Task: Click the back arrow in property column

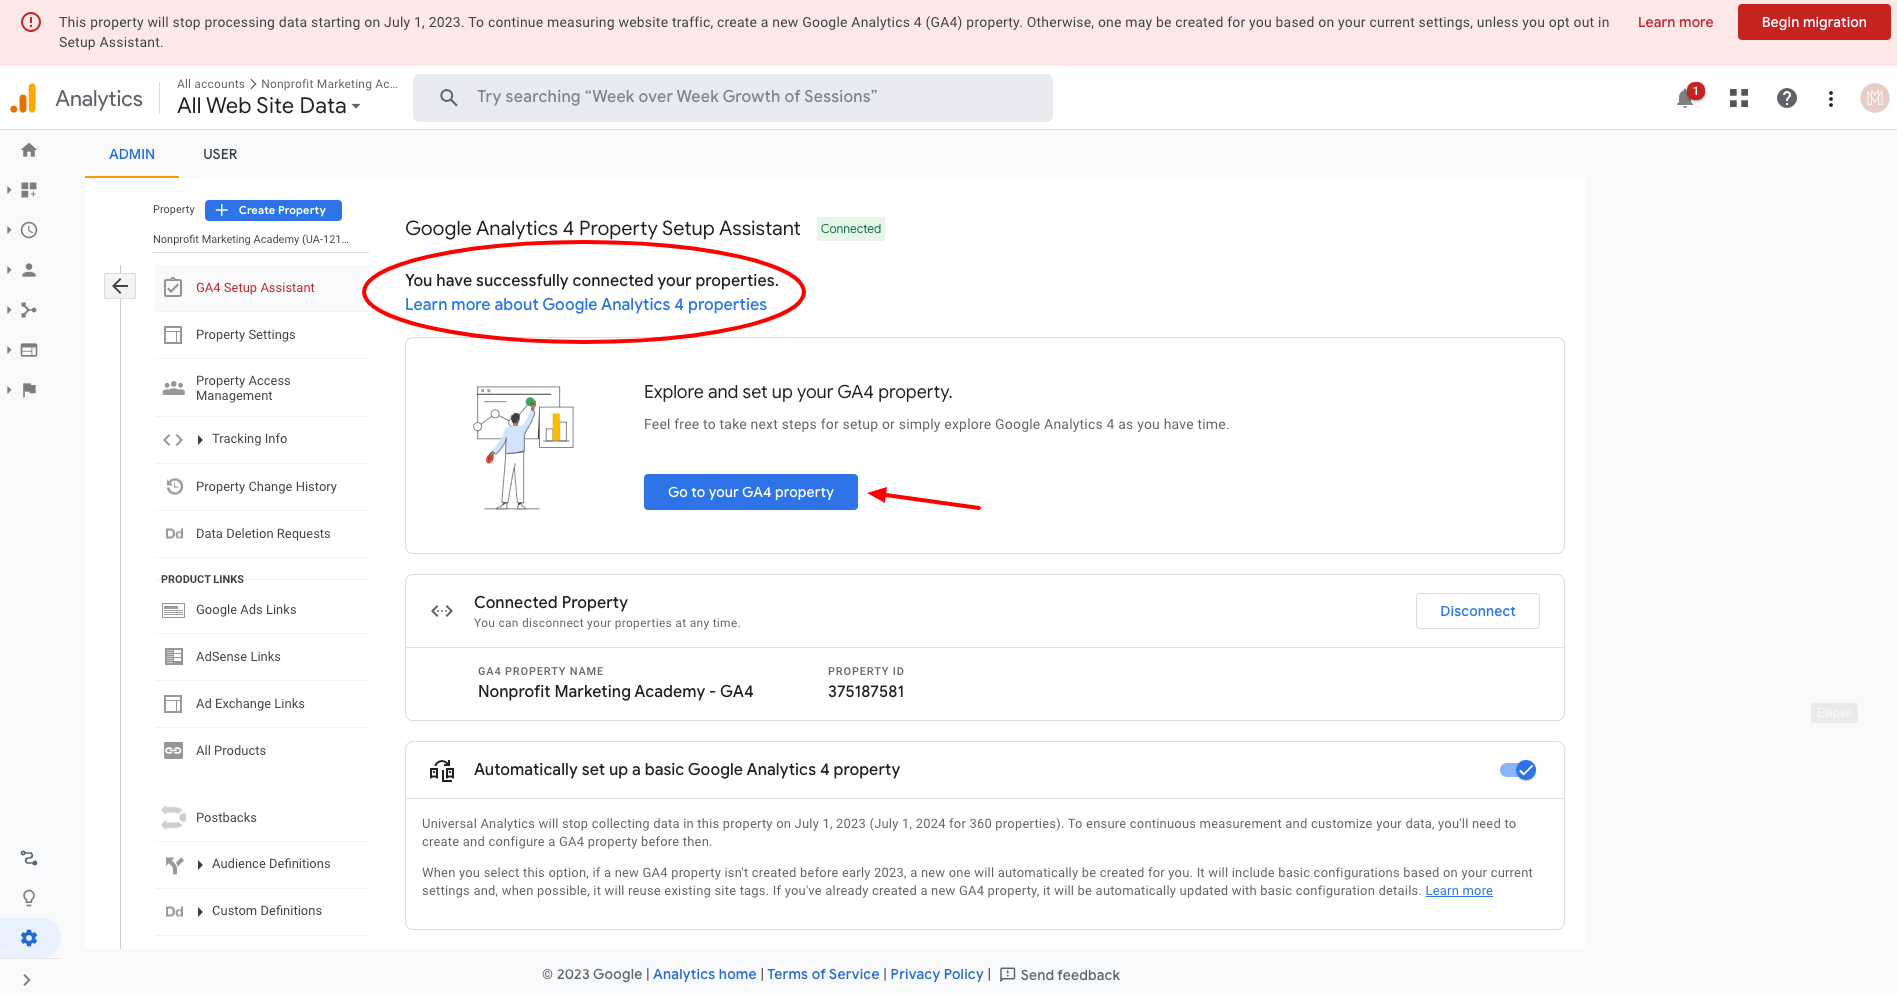Action: pyautogui.click(x=120, y=286)
